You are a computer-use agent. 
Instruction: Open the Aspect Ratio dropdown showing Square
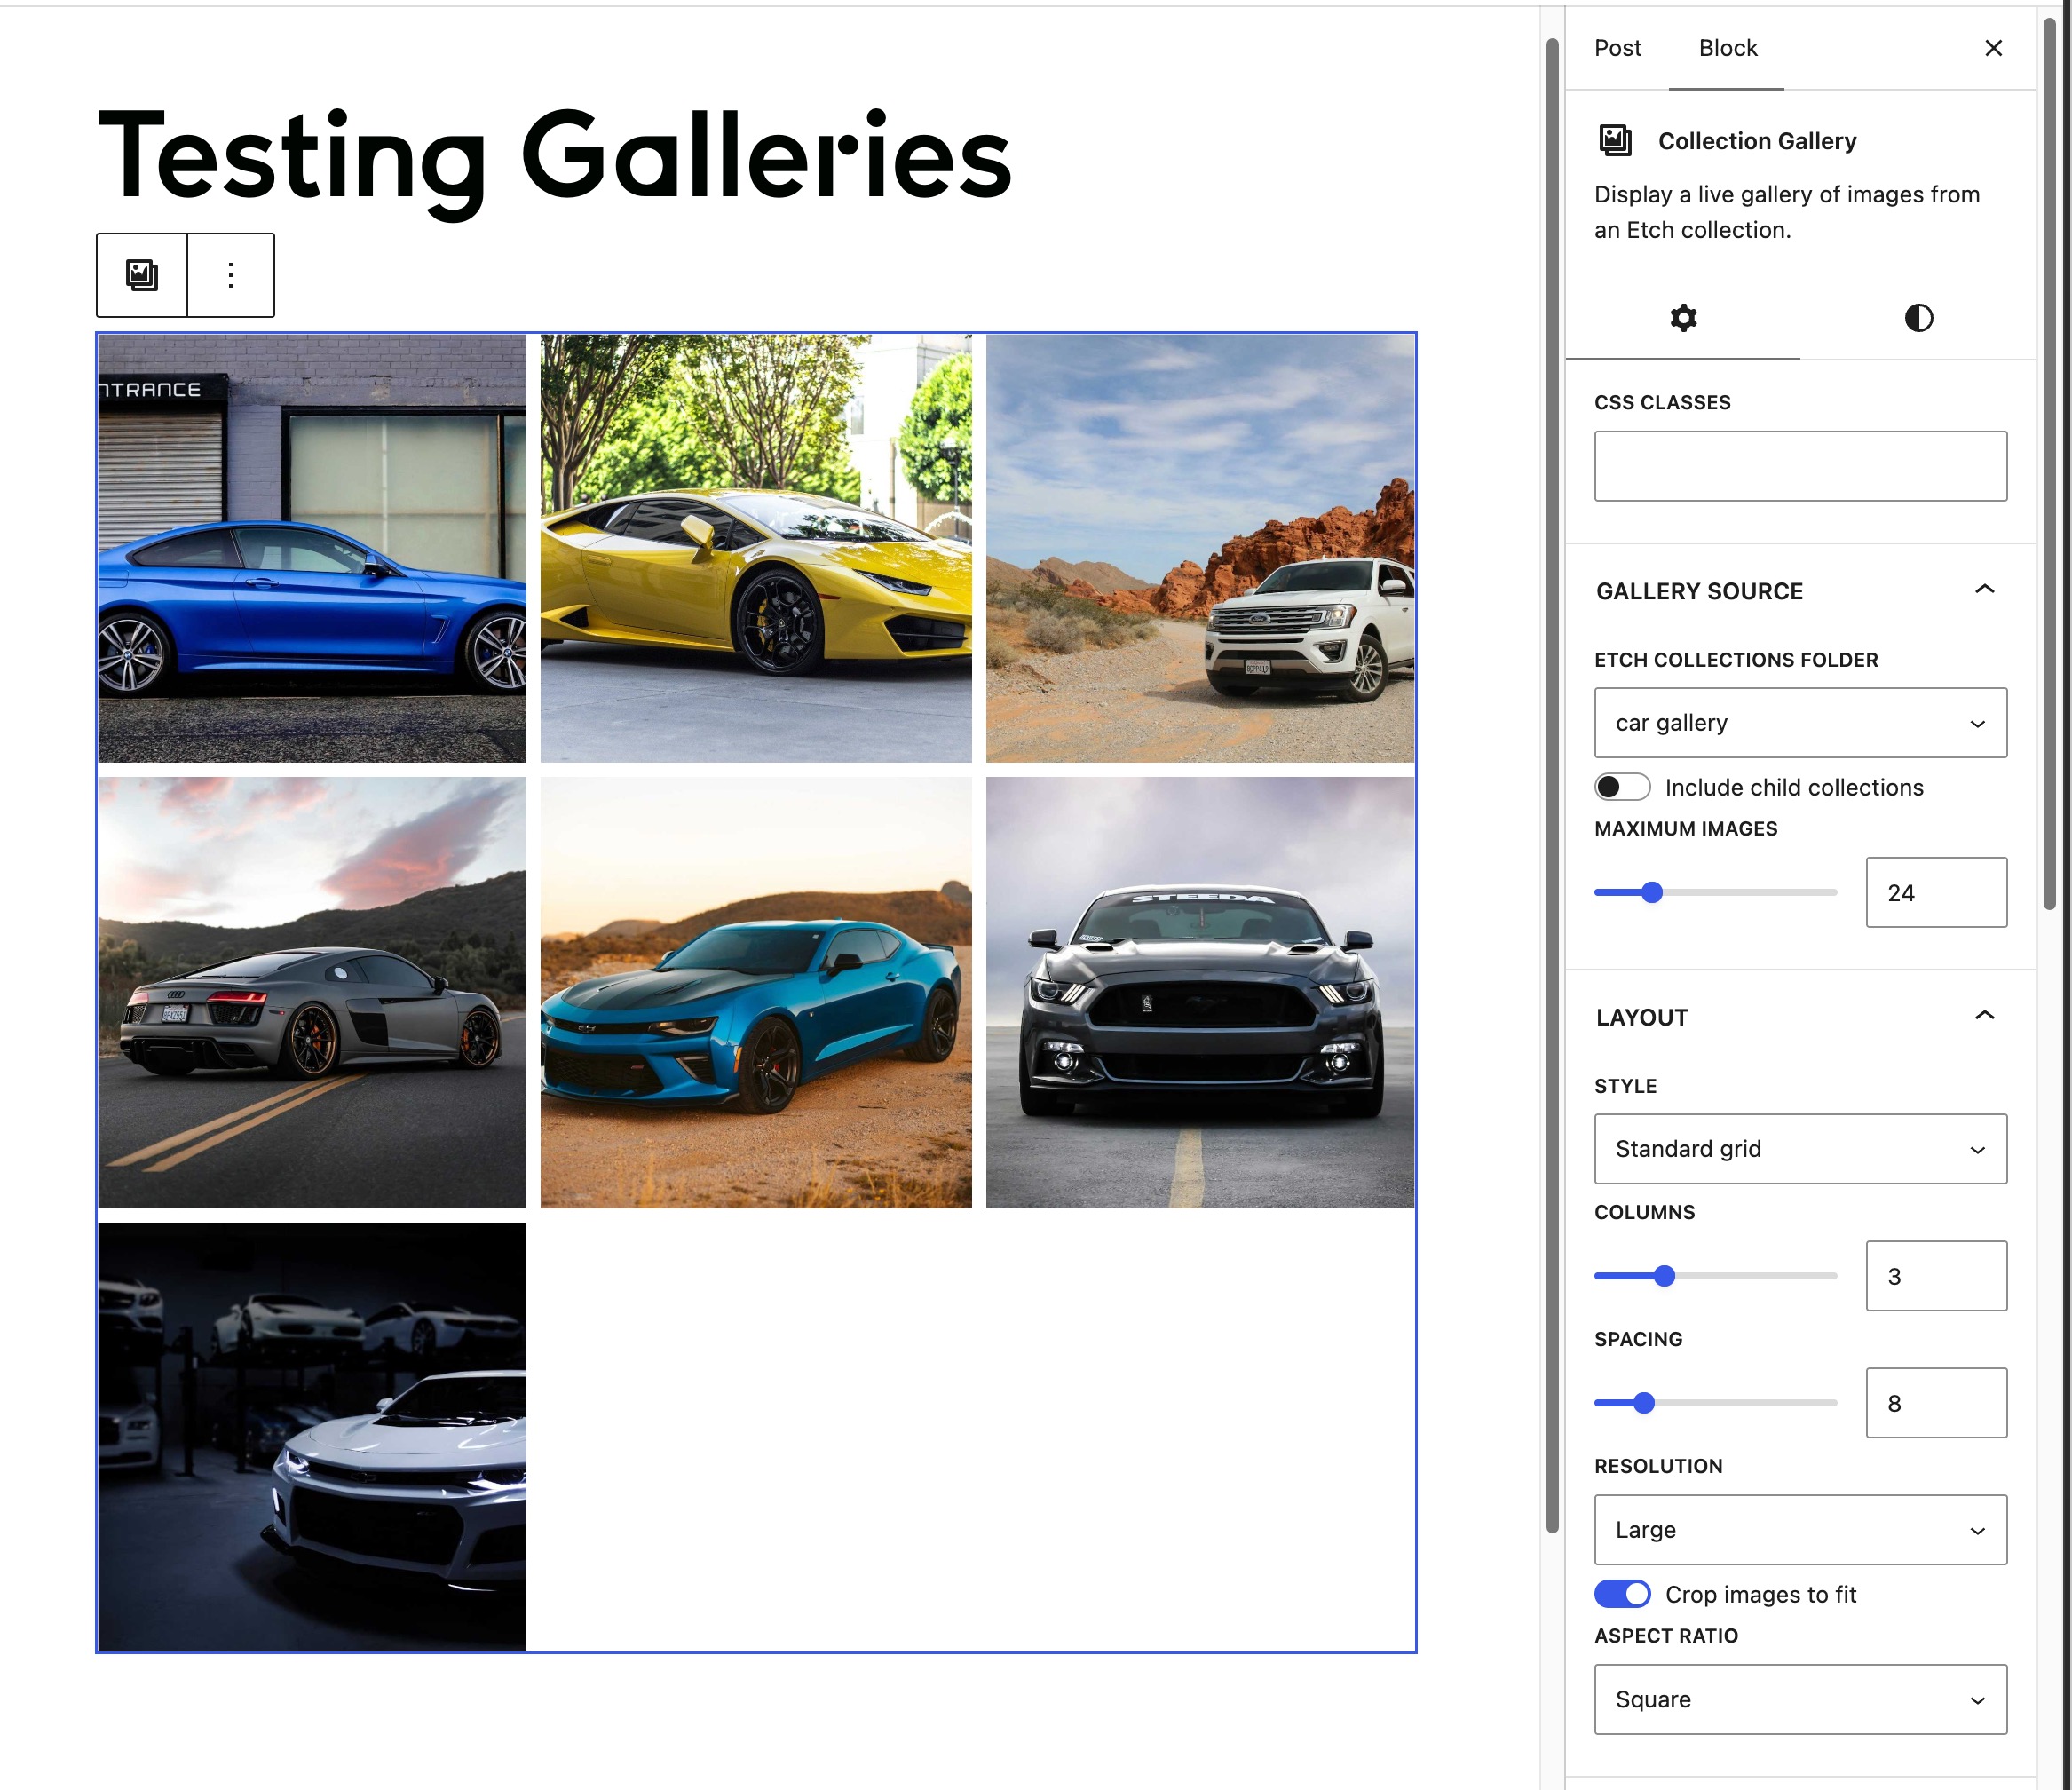1800,1699
